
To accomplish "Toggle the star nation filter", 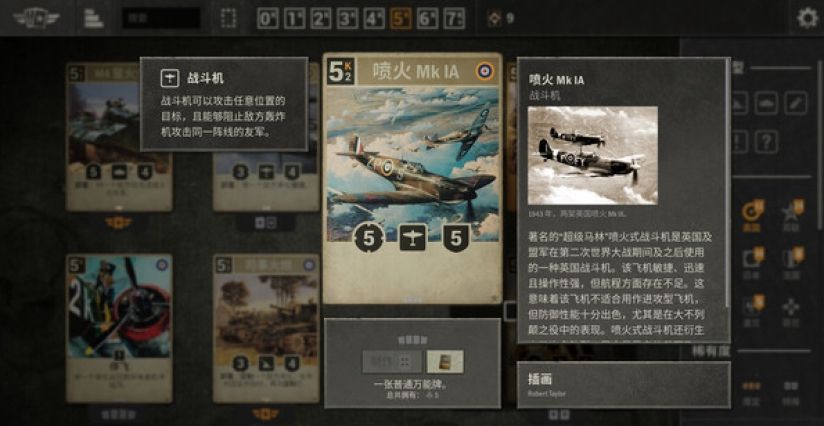I will pyautogui.click(x=791, y=213).
